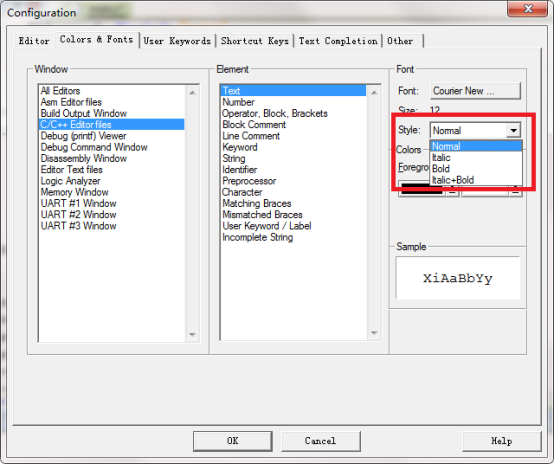
Task: Open the User Keywords tab
Action: (x=177, y=41)
